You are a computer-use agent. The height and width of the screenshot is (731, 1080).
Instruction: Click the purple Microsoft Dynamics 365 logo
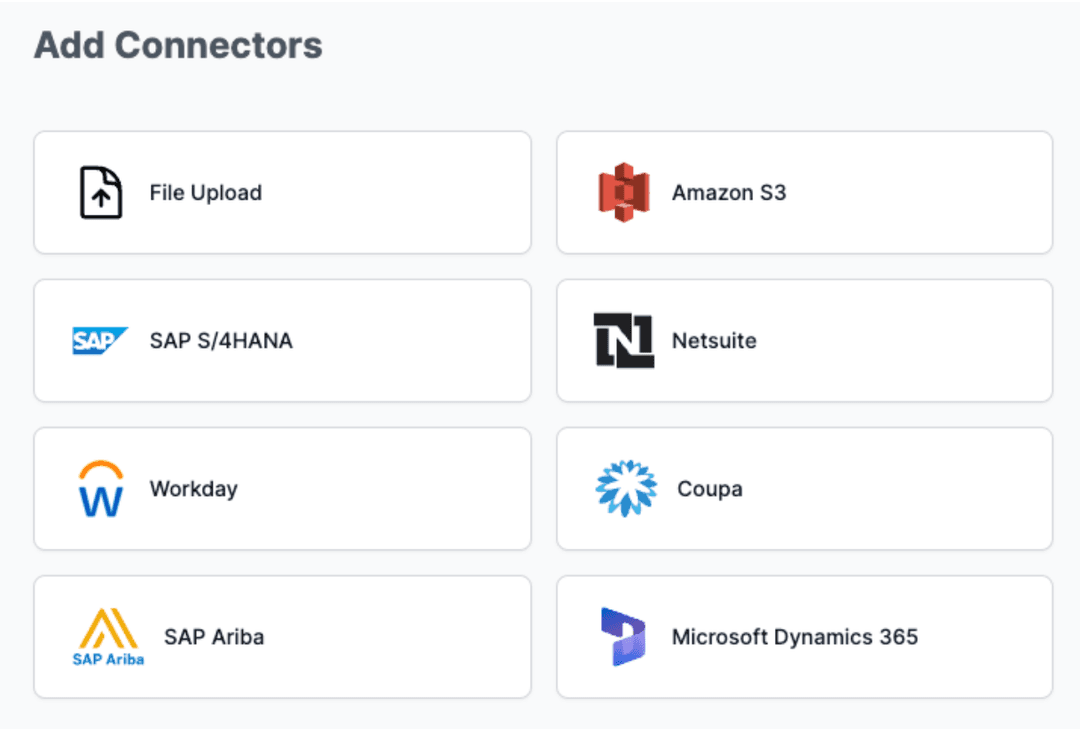pos(623,637)
